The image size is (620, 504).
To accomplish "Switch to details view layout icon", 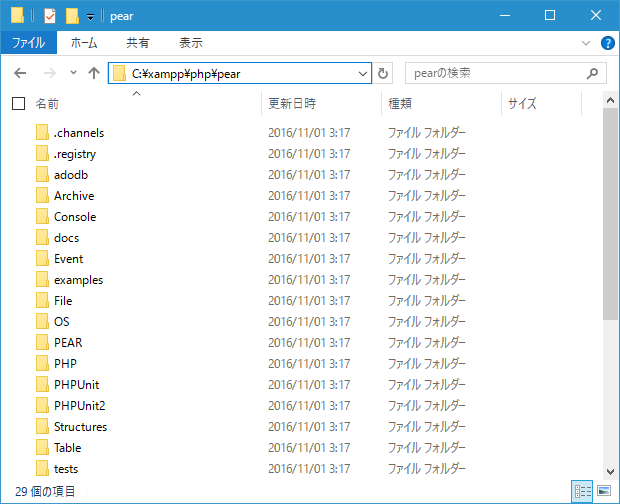I will tap(582, 491).
